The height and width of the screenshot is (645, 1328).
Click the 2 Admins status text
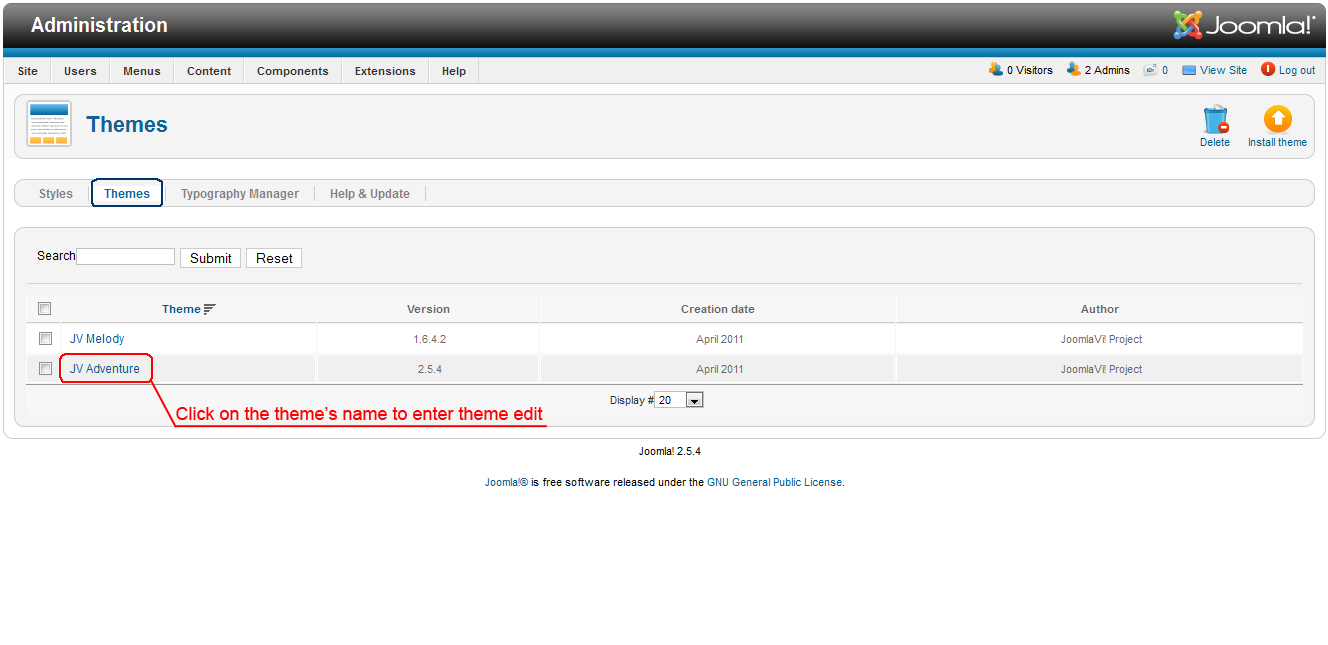point(1107,70)
